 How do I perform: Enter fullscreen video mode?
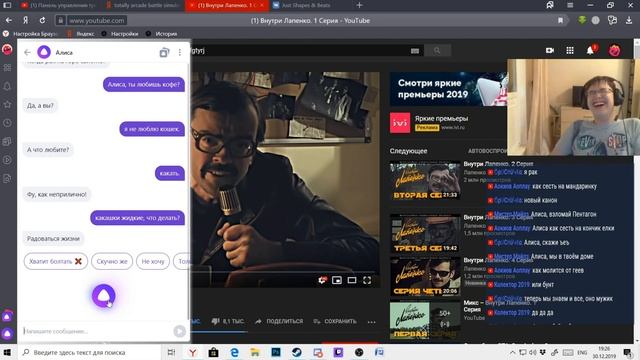coord(367,280)
